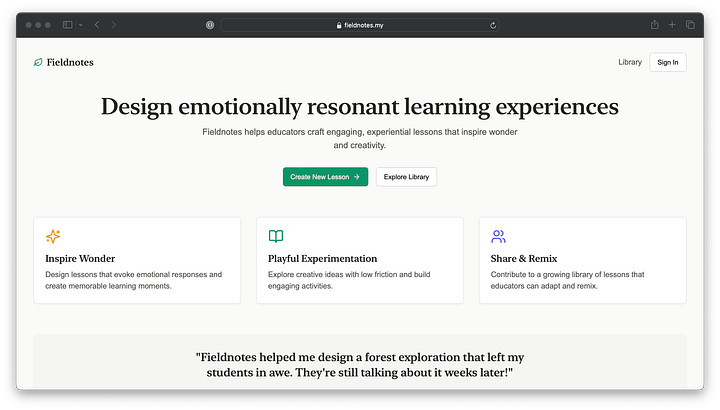Image resolution: width=720 pixels, height=410 pixels.
Task: Expand the sidebar dropdown chevron
Action: tap(80, 25)
